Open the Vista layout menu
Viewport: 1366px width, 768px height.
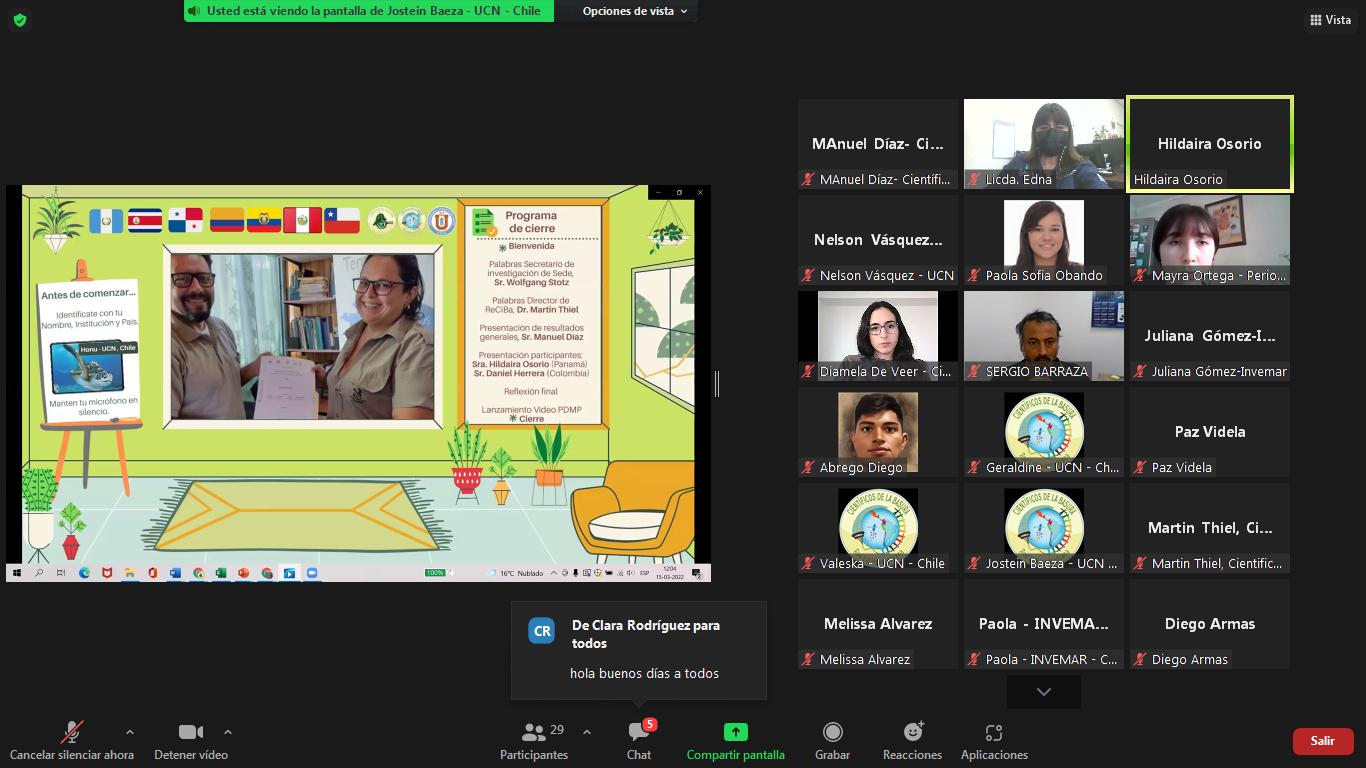coord(1329,20)
